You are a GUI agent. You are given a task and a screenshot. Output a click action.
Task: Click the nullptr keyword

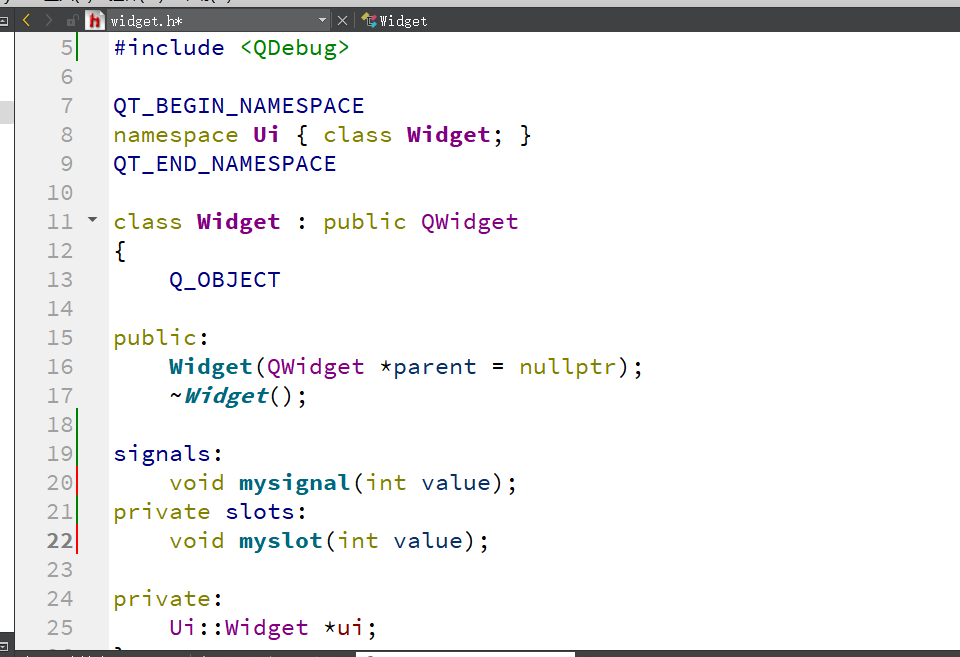tap(568, 367)
